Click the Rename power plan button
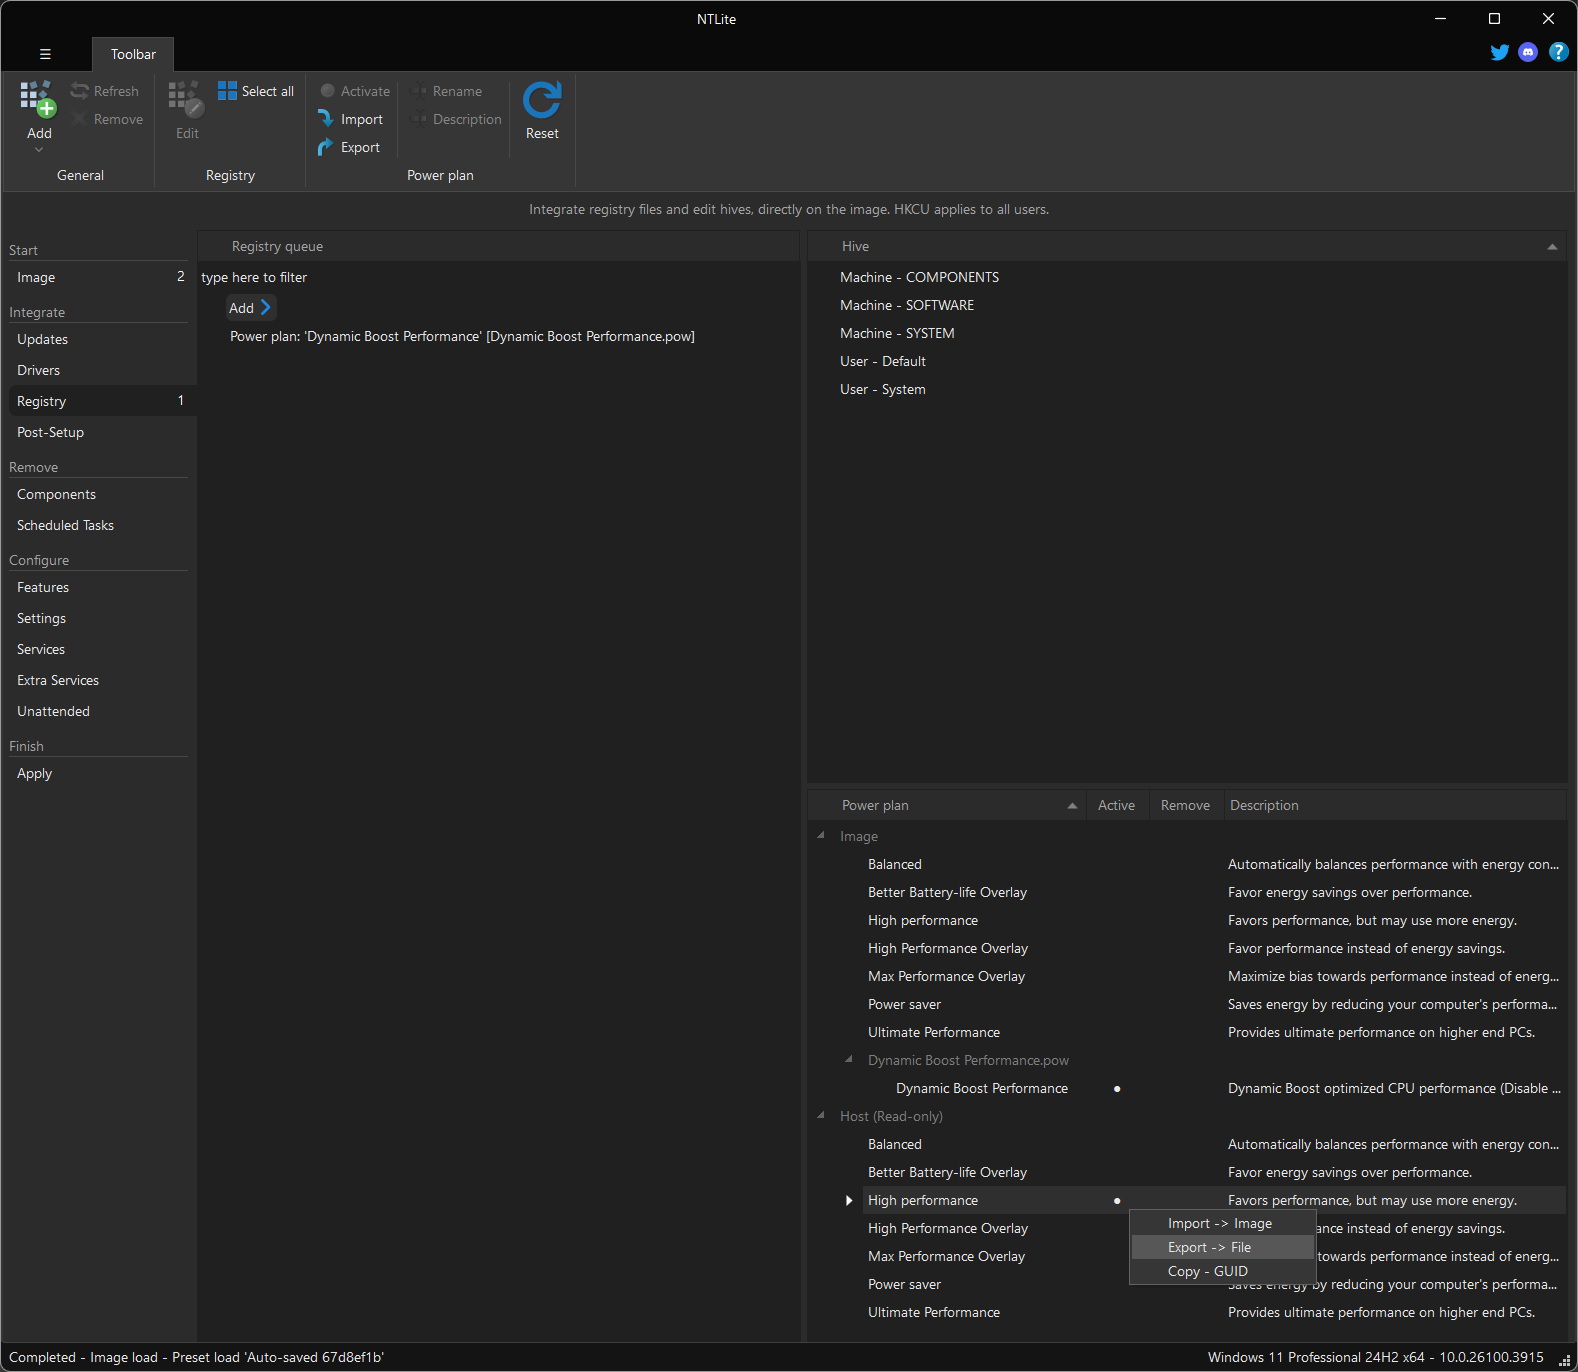 (x=447, y=91)
